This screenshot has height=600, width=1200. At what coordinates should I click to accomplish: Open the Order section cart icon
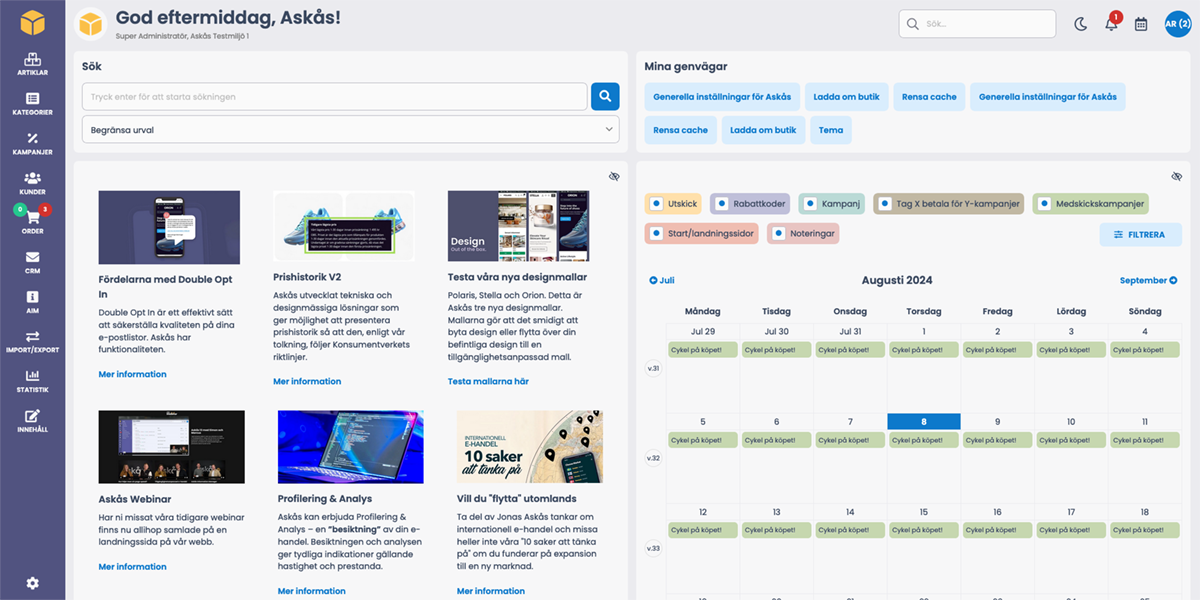tap(32, 218)
